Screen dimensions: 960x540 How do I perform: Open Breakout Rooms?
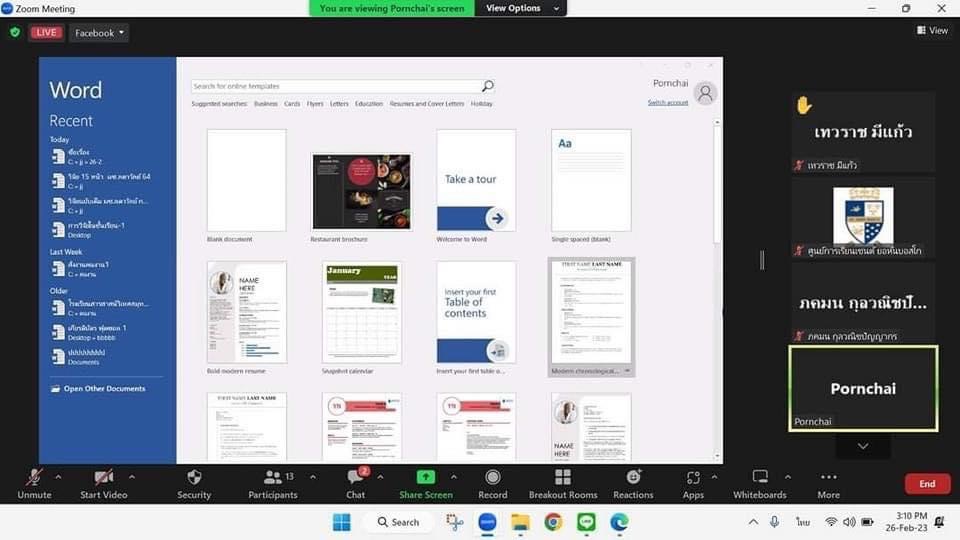tap(563, 478)
